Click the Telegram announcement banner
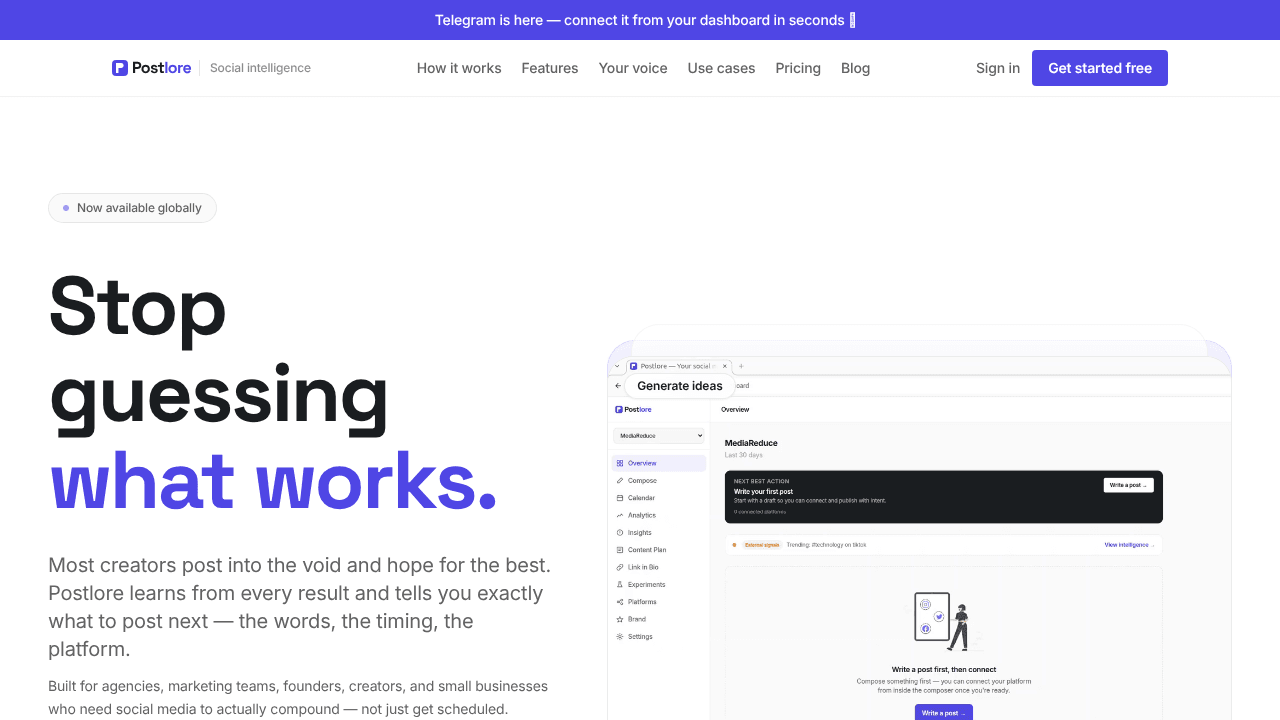The width and height of the screenshot is (1280, 720). pos(640,20)
